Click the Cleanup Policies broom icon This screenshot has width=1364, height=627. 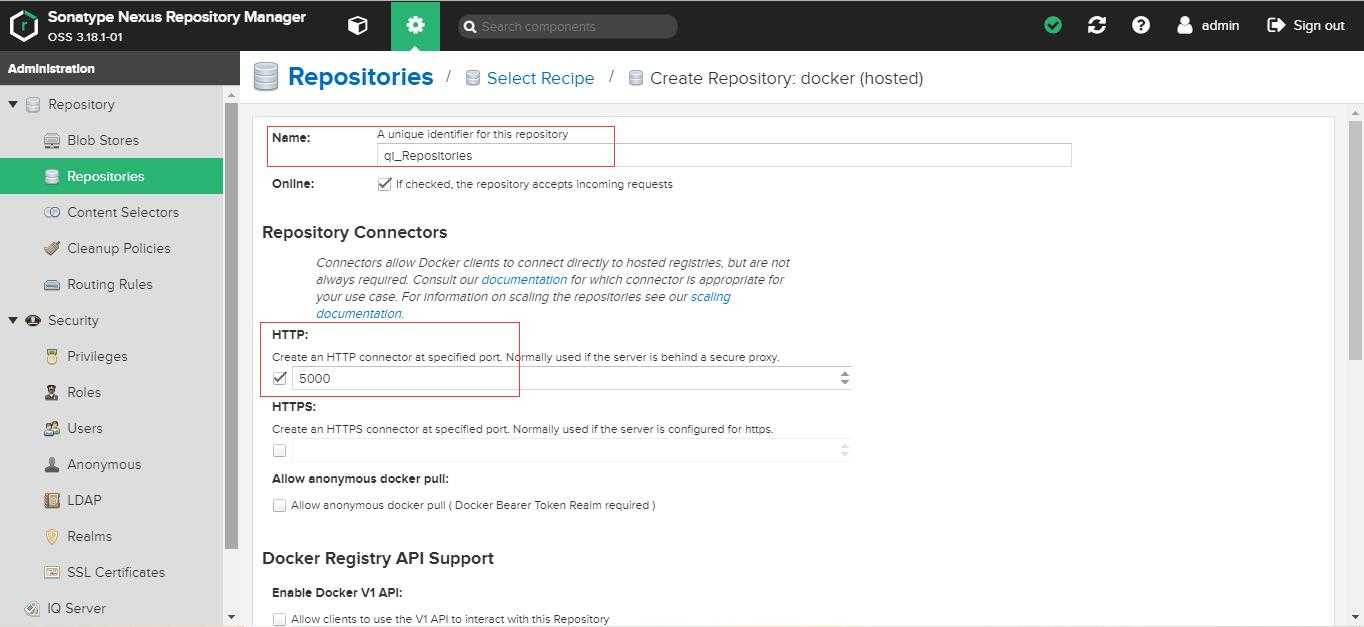(x=52, y=249)
